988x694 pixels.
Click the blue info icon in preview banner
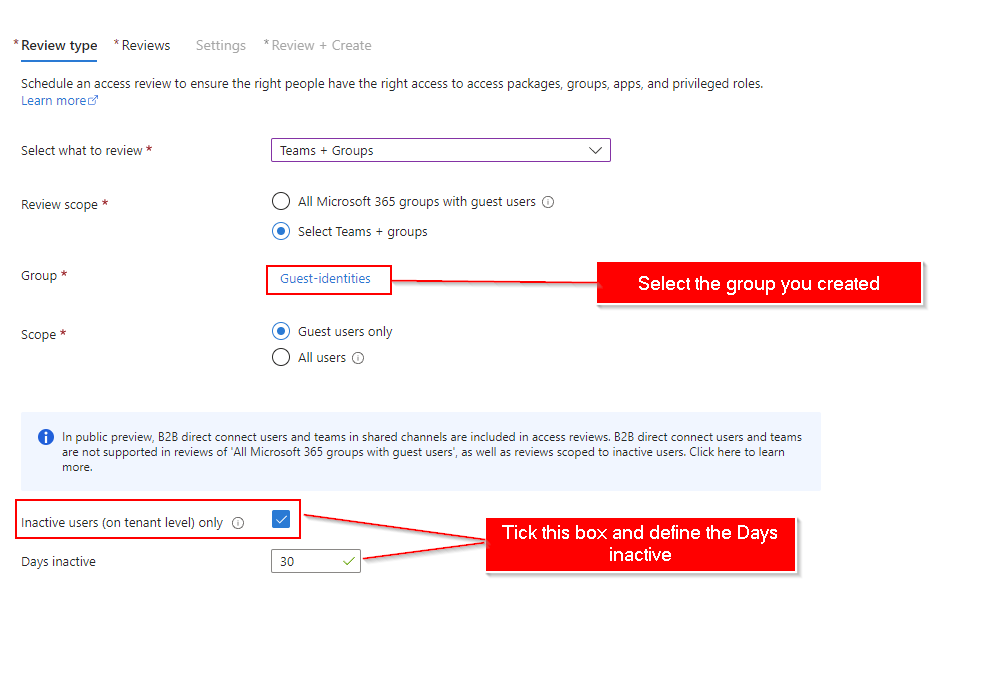(x=46, y=437)
